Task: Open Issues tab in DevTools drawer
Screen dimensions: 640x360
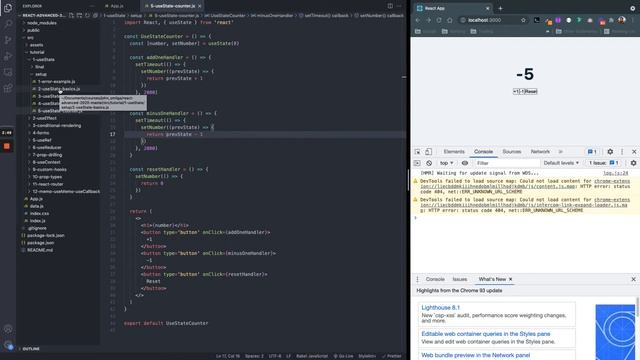Action: pyautogui.click(x=460, y=279)
